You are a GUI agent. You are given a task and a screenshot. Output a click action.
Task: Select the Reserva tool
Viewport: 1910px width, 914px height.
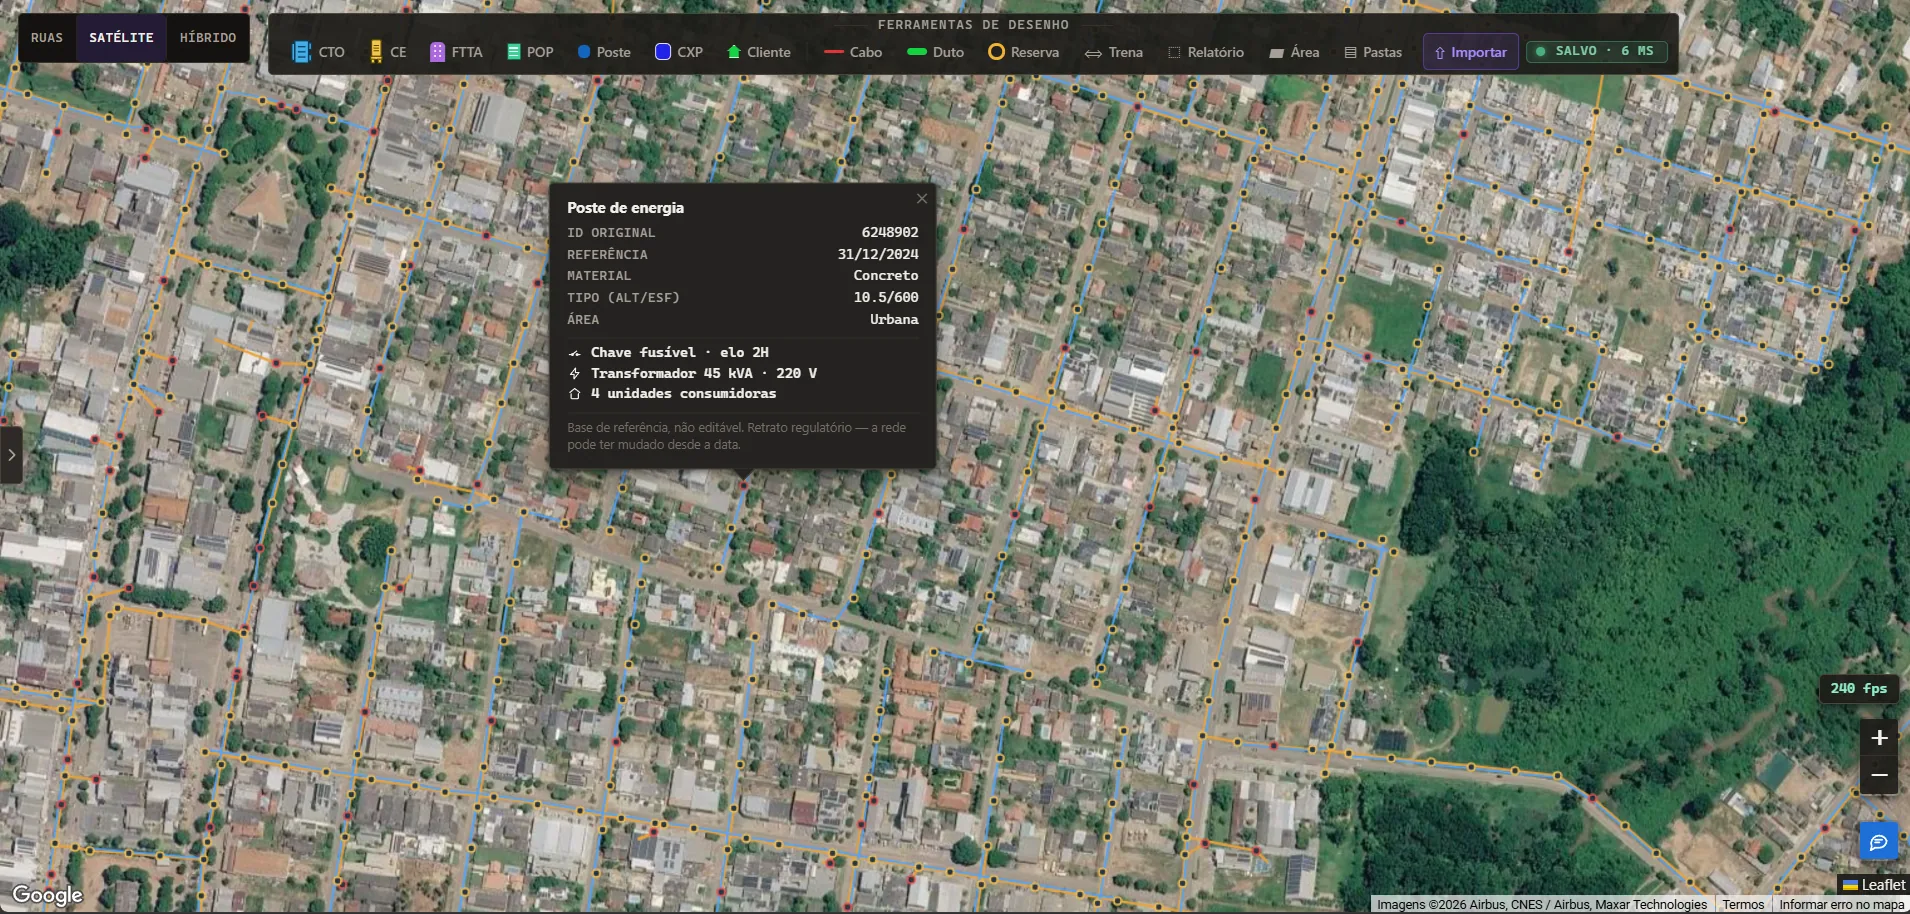(x=1024, y=52)
